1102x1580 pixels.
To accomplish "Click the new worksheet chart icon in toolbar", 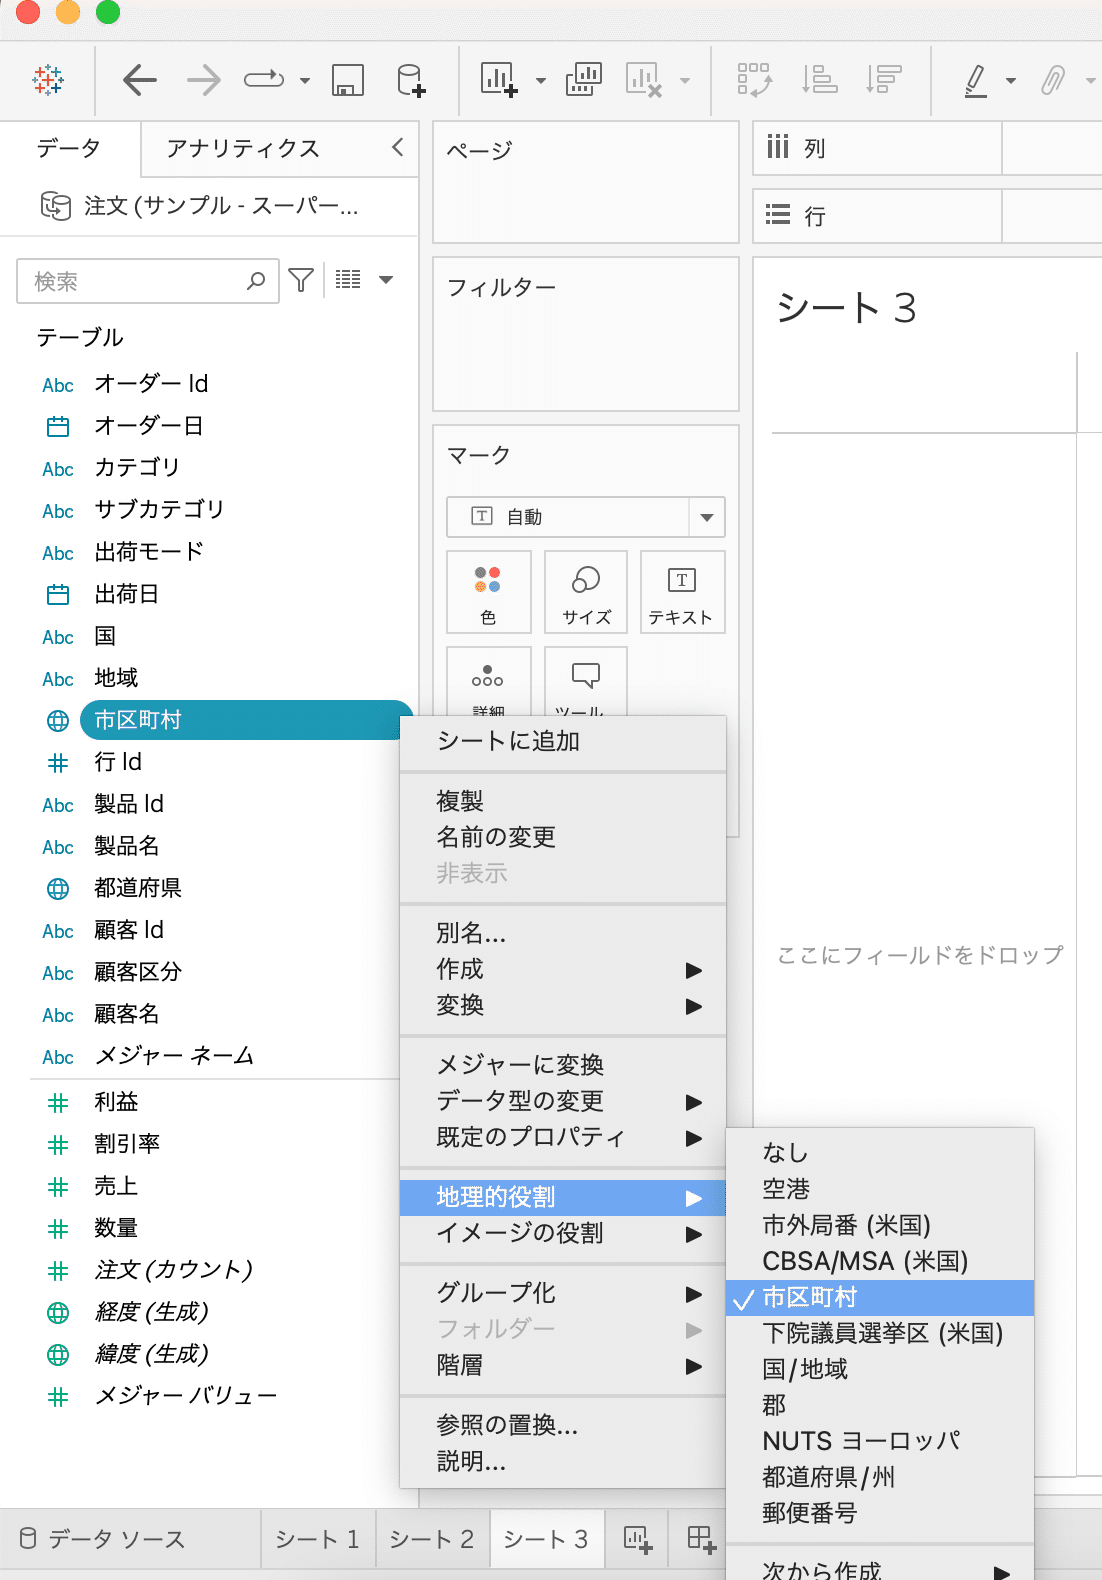I will 499,79.
